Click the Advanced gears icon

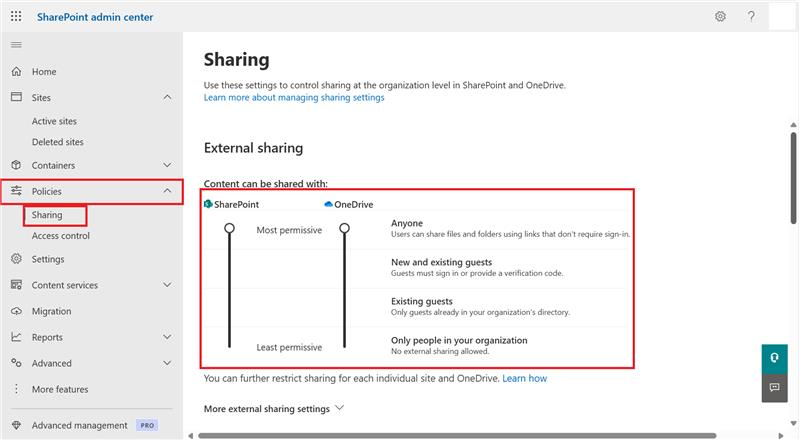(16, 363)
